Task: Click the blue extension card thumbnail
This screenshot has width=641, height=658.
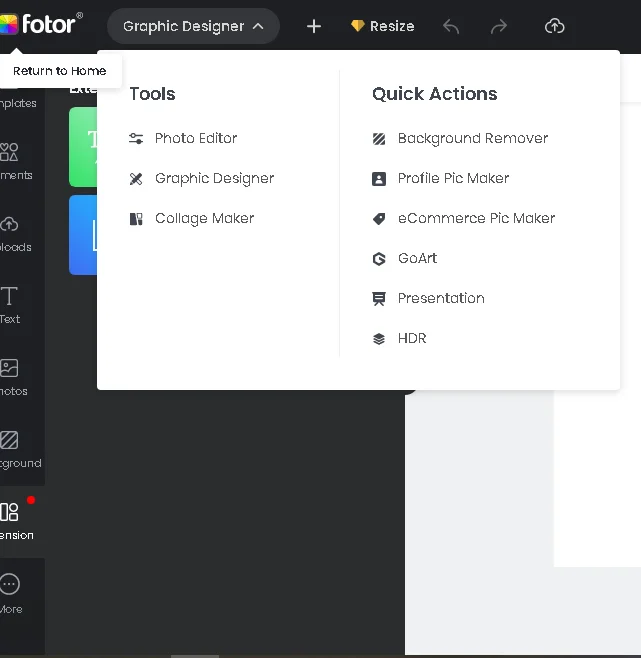Action: [83, 235]
